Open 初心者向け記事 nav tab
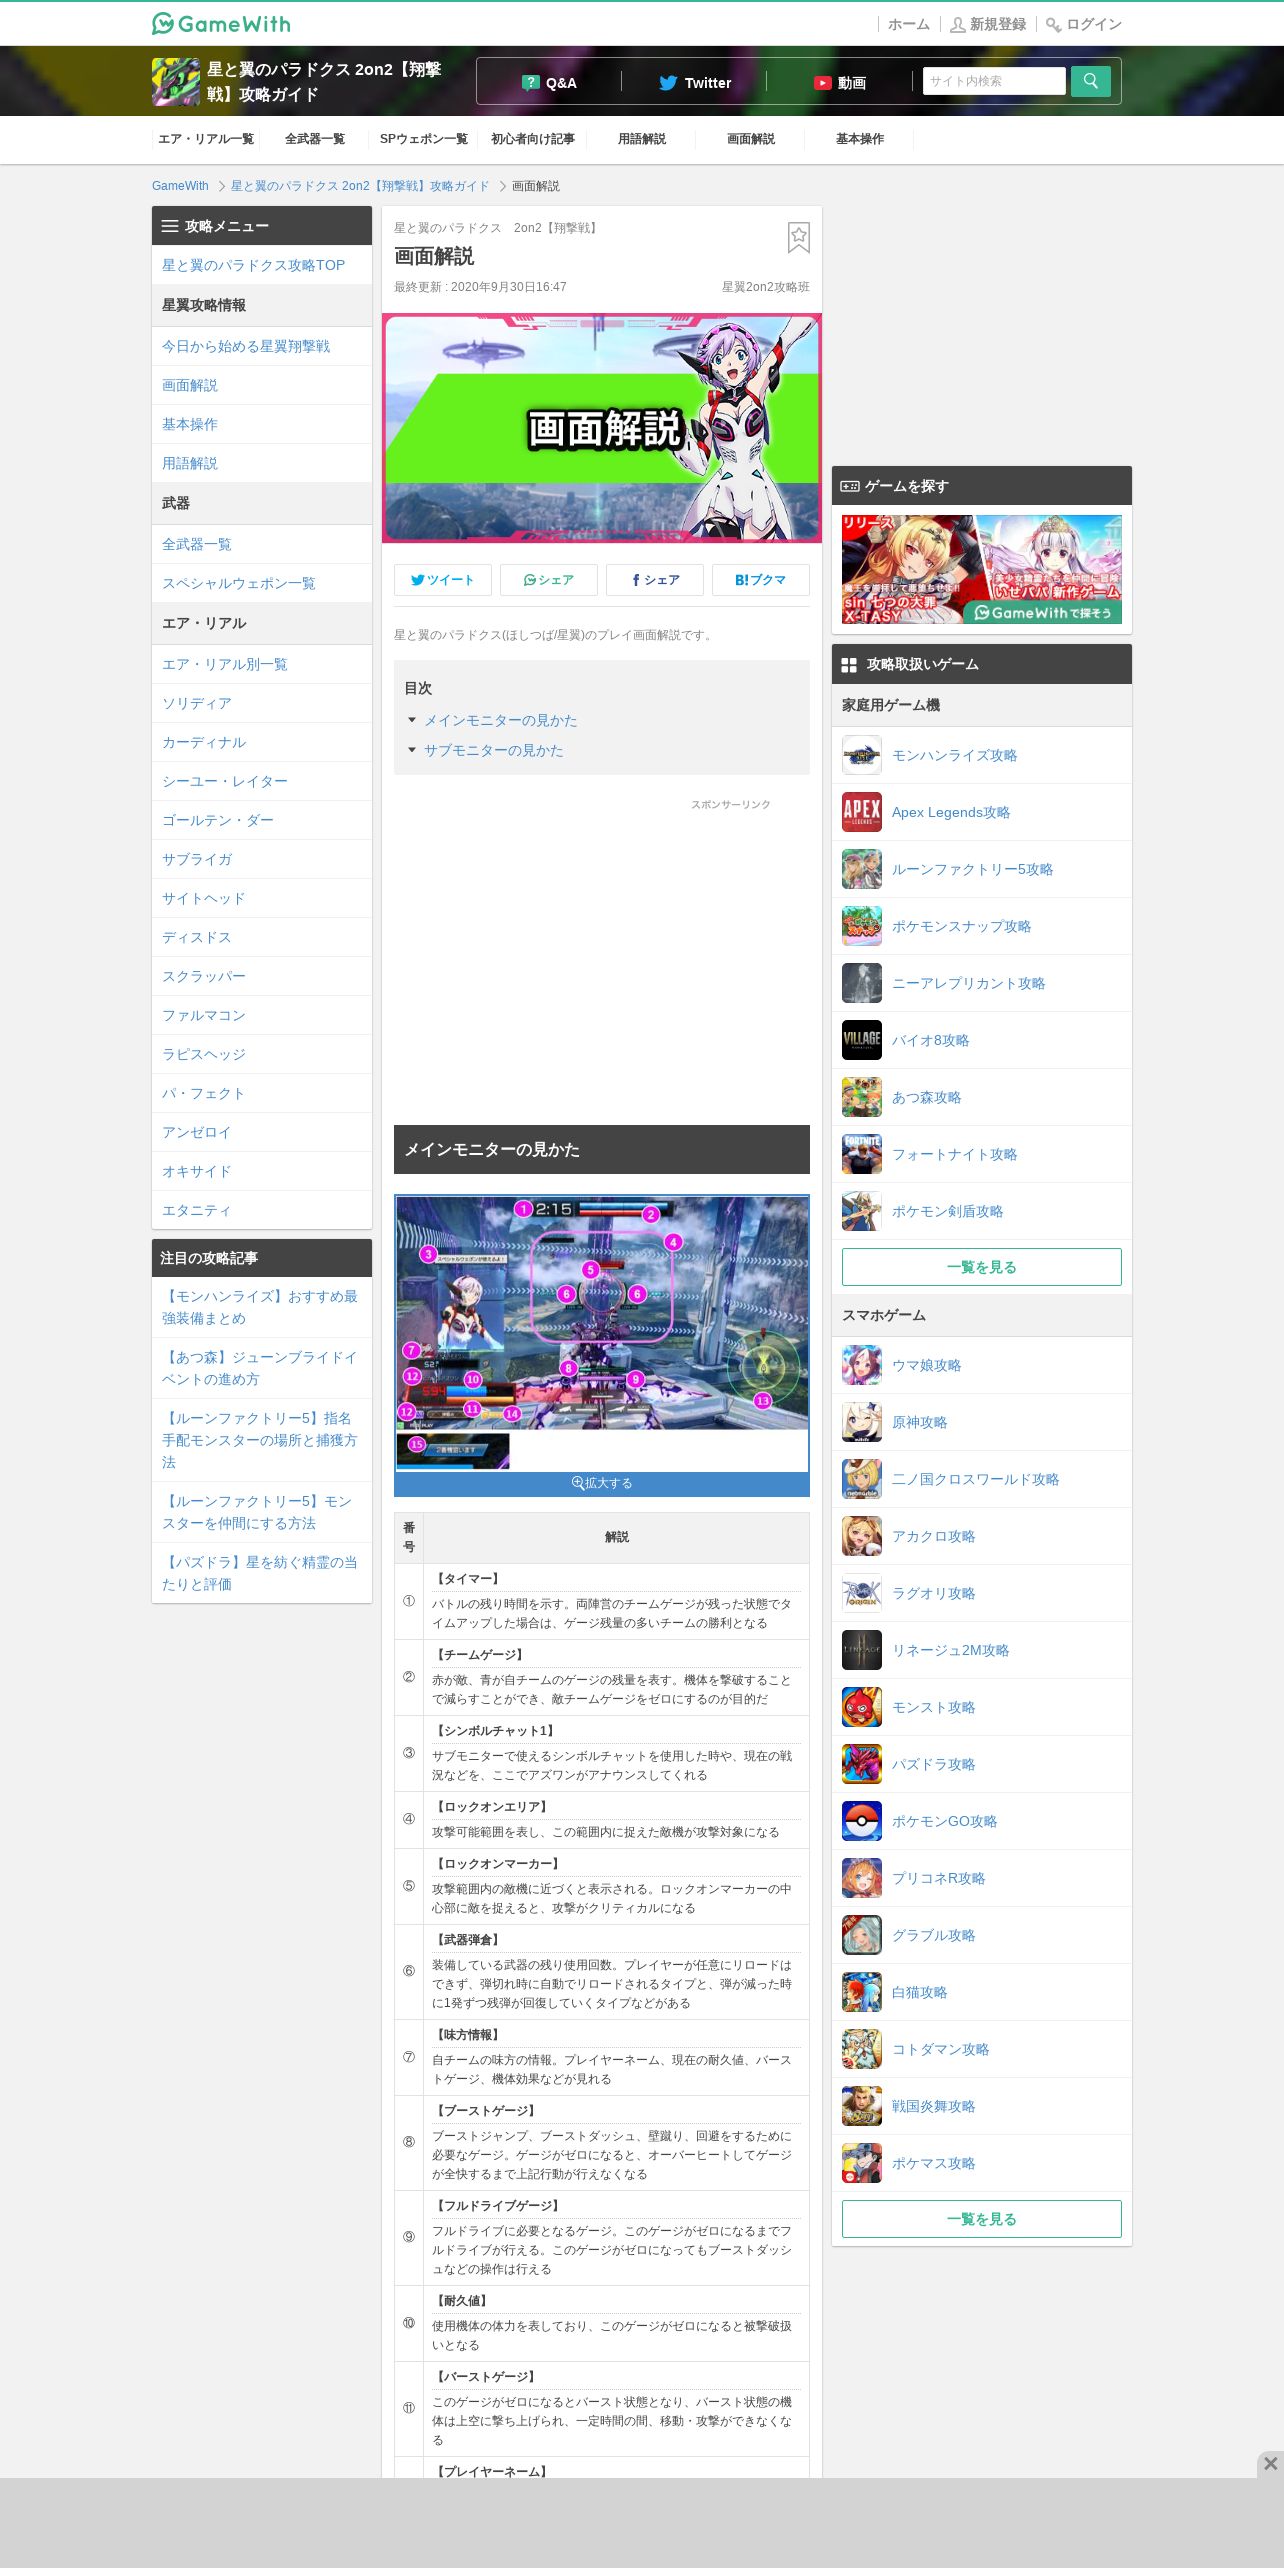Viewport: 1284px width, 2568px height. [533, 139]
